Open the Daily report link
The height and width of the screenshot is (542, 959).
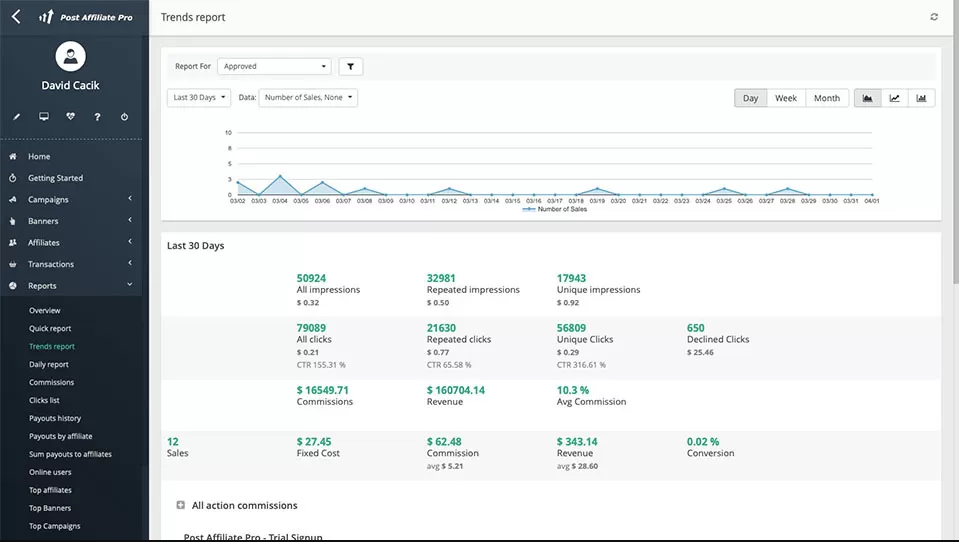[49, 365]
